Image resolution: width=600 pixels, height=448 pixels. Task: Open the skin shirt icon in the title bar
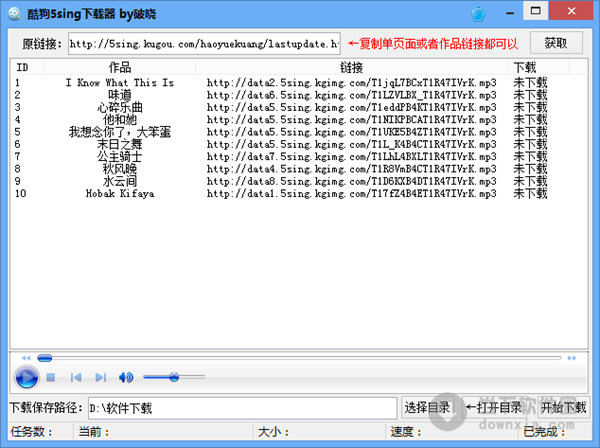478,15
